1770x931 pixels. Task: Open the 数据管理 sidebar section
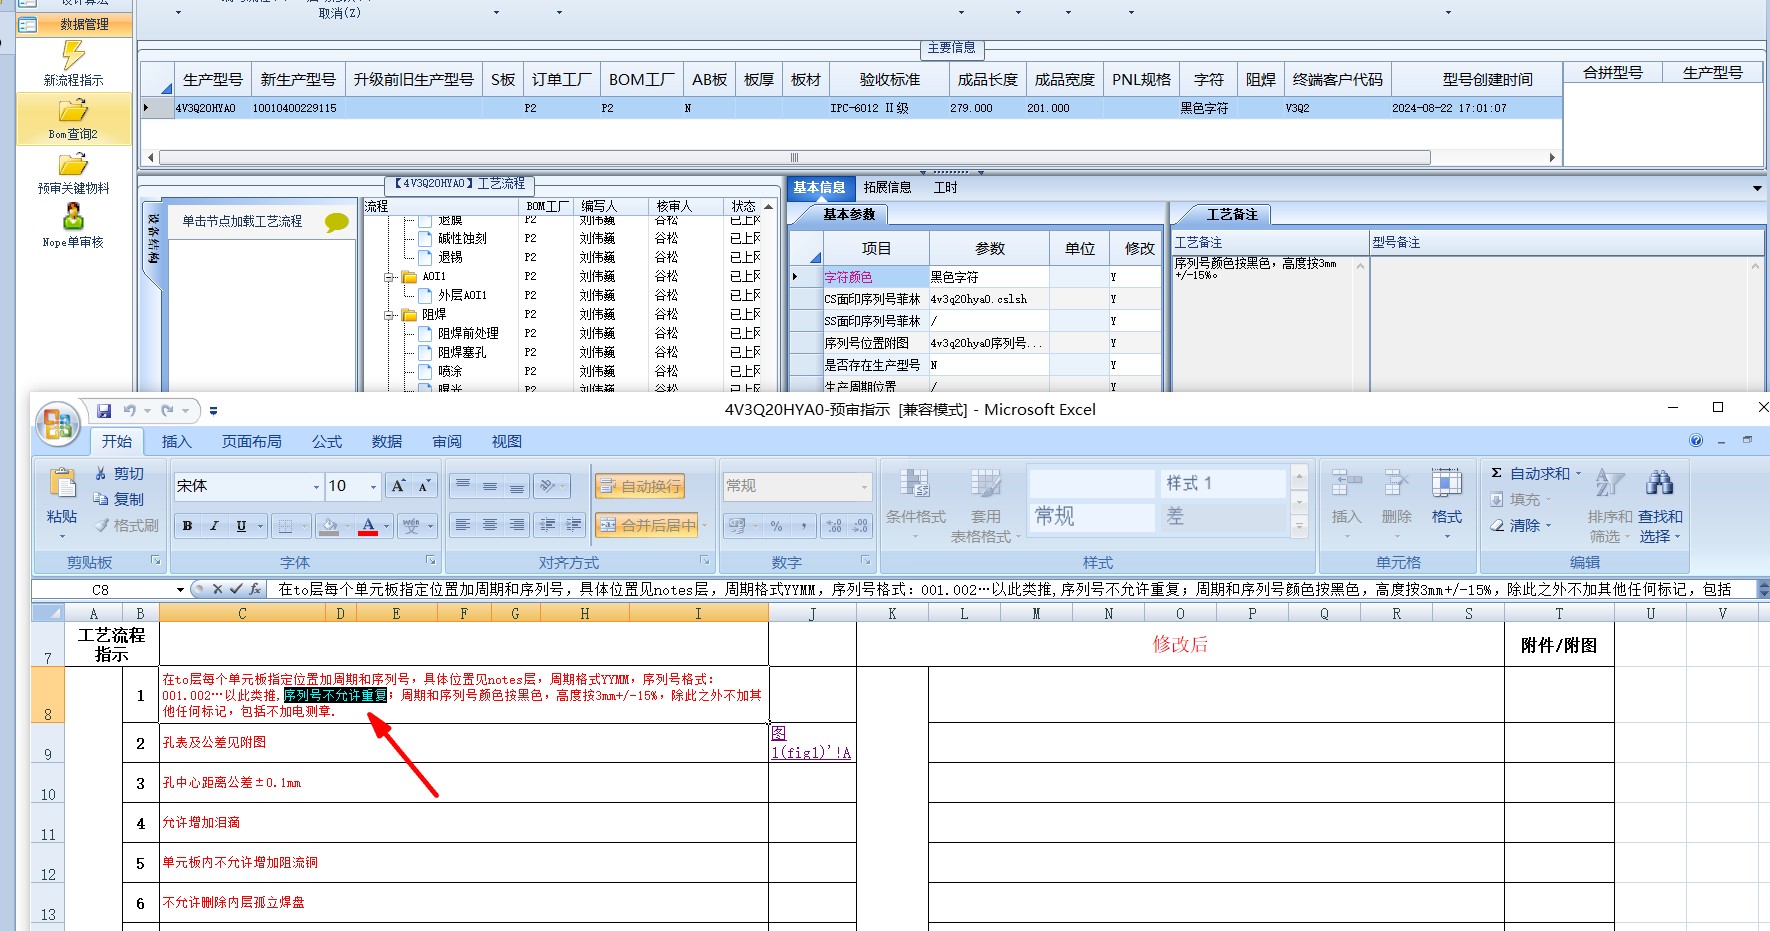[74, 24]
